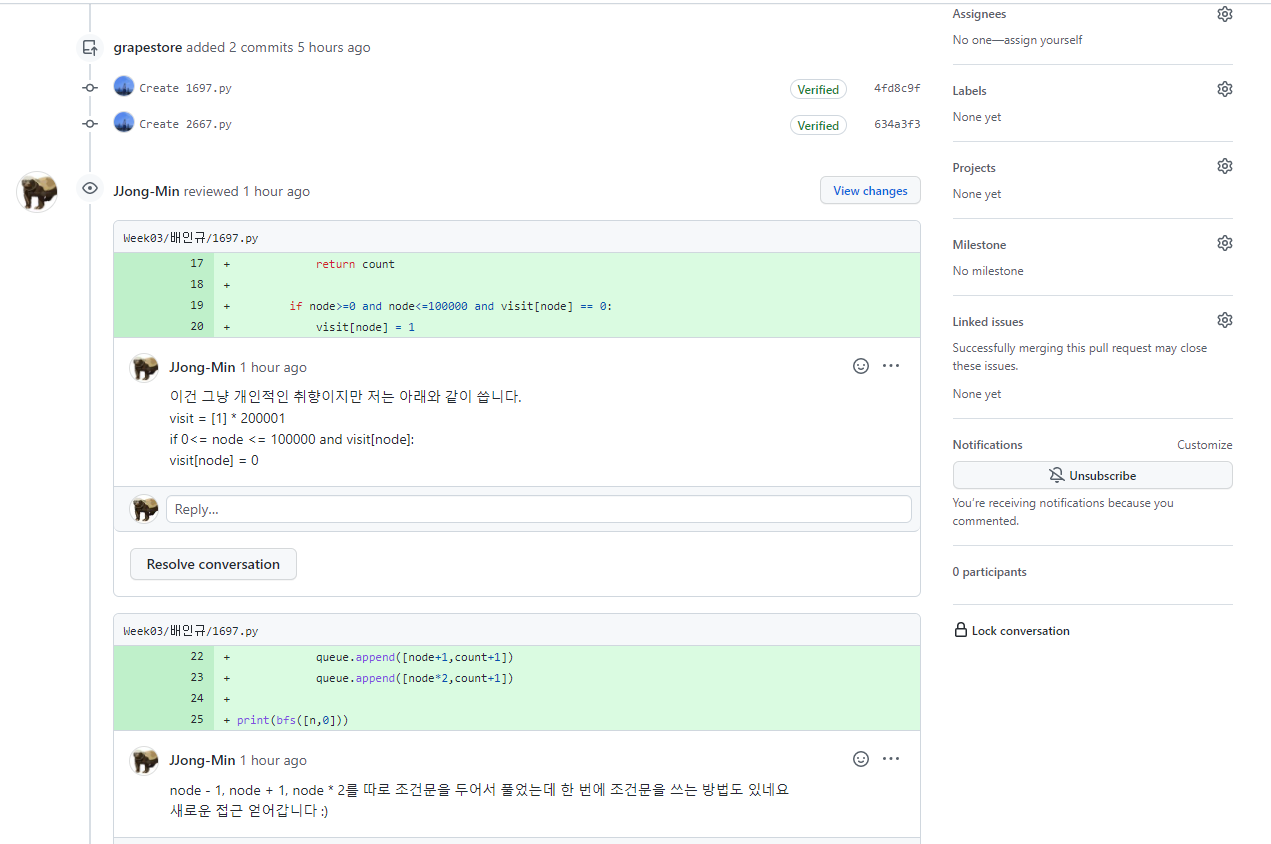Open Assignees settings gear
The height and width of the screenshot is (844, 1271).
point(1224,14)
